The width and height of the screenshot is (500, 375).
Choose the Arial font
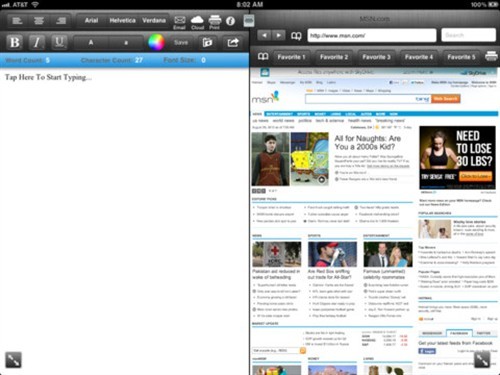coord(91,21)
